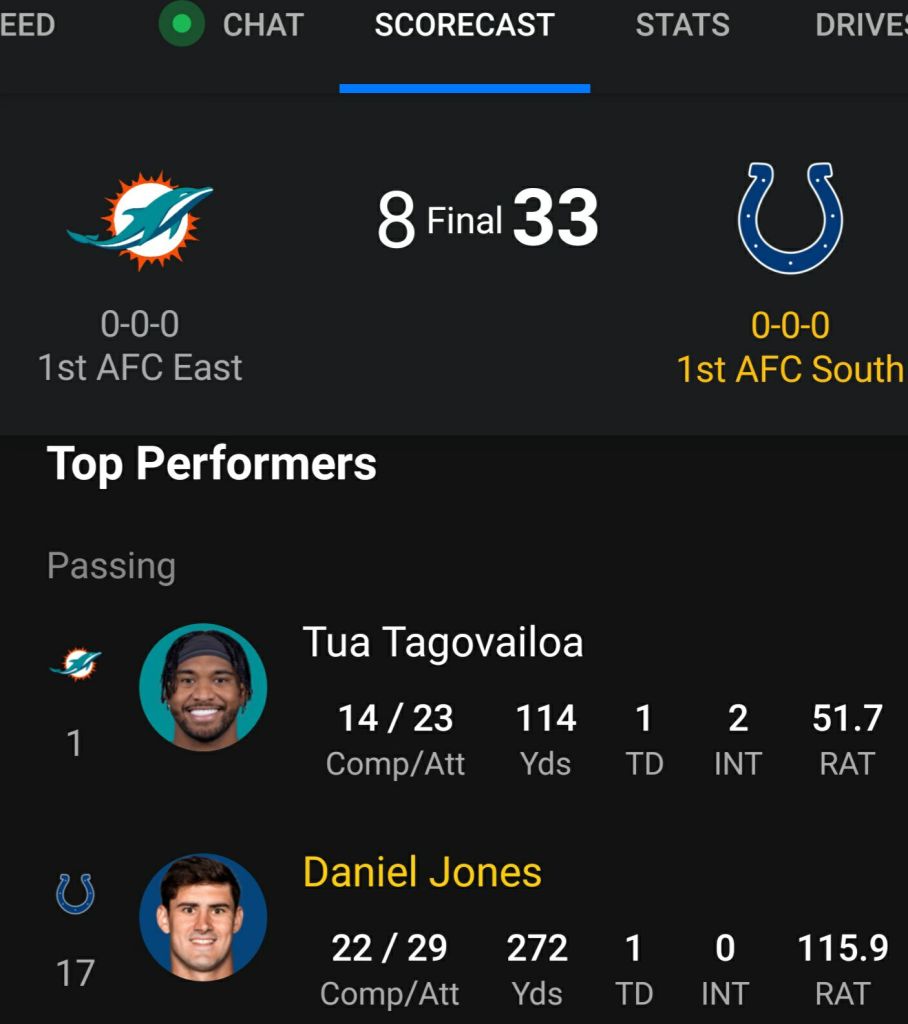Tap the Dolphins 1st AFC East standing
Viewport: 908px width, 1024px height.
click(140, 368)
